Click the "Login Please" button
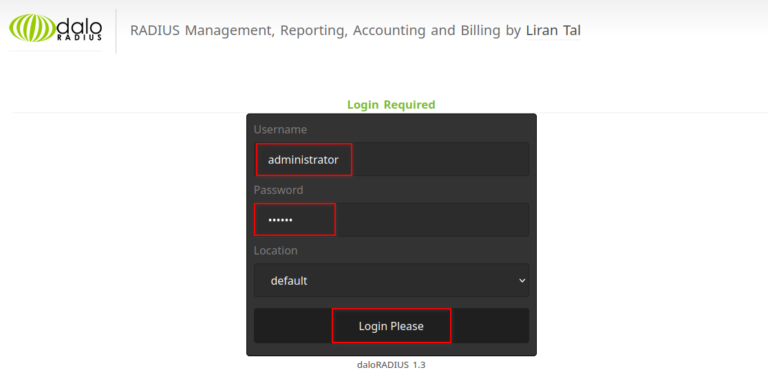The width and height of the screenshot is (768, 392). click(x=391, y=326)
